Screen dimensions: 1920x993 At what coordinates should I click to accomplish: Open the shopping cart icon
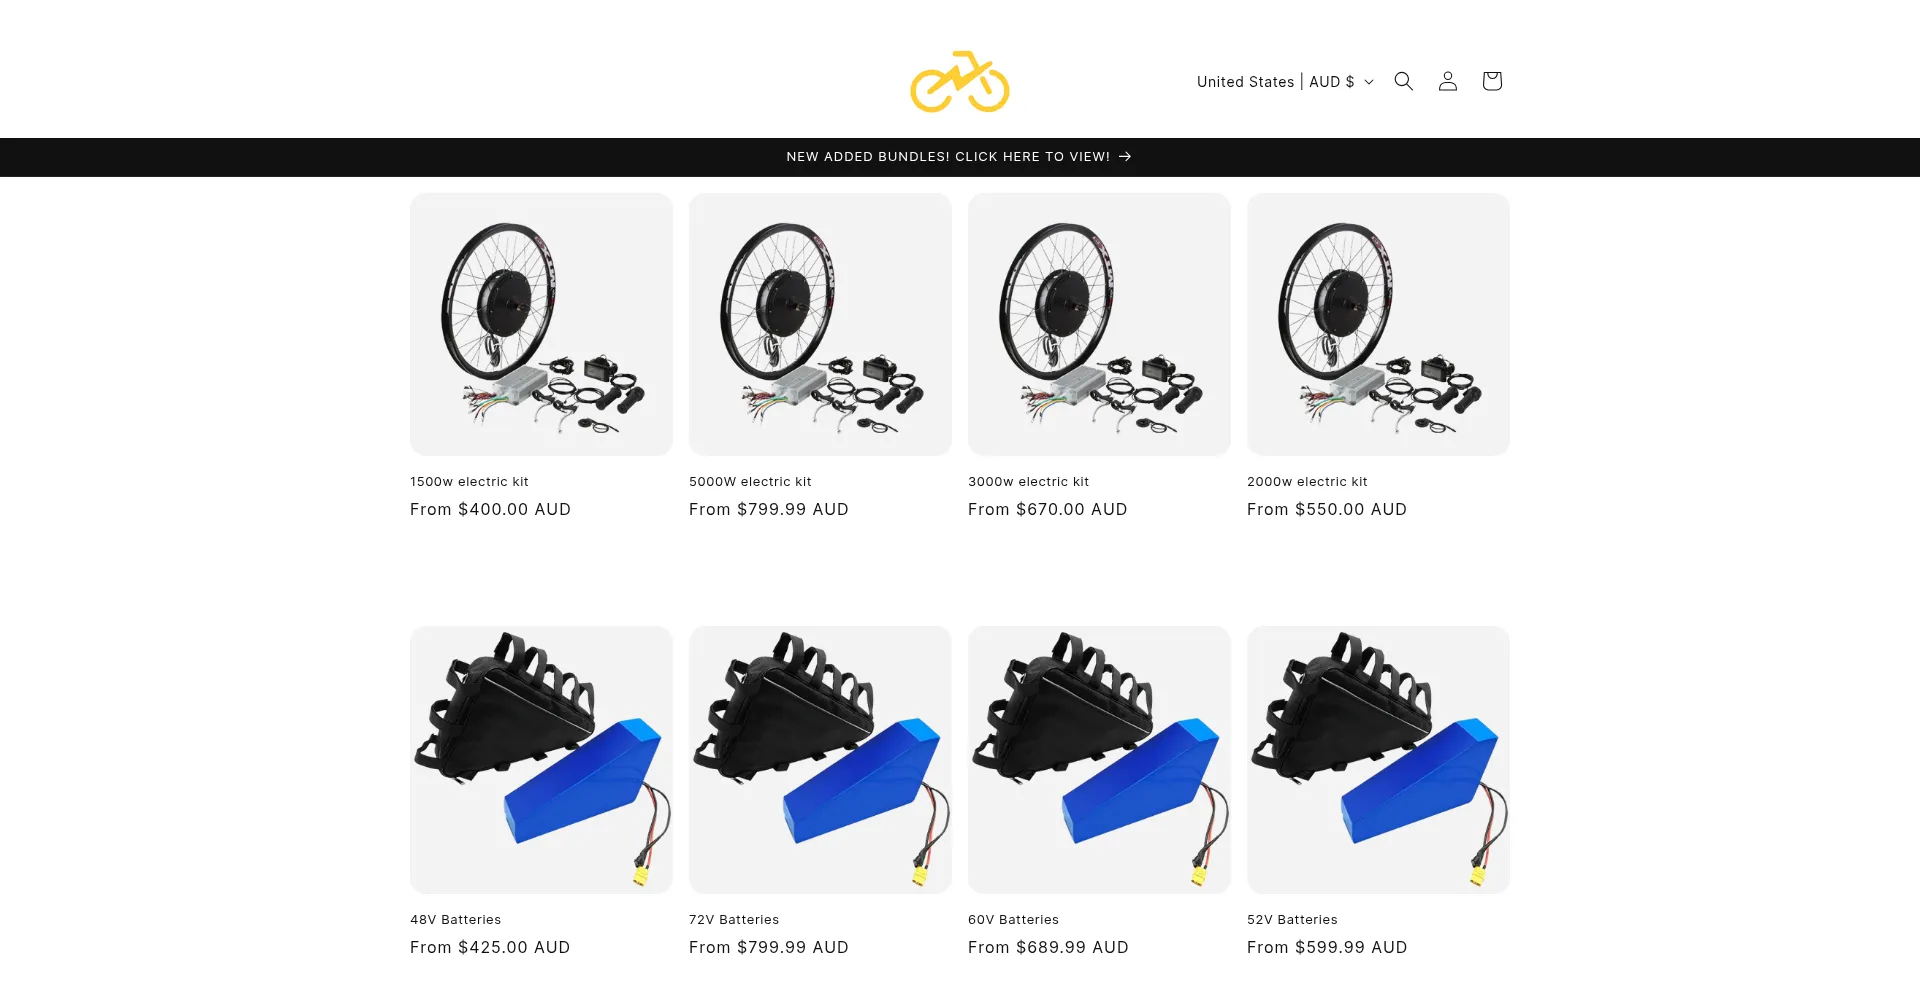pyautogui.click(x=1491, y=81)
